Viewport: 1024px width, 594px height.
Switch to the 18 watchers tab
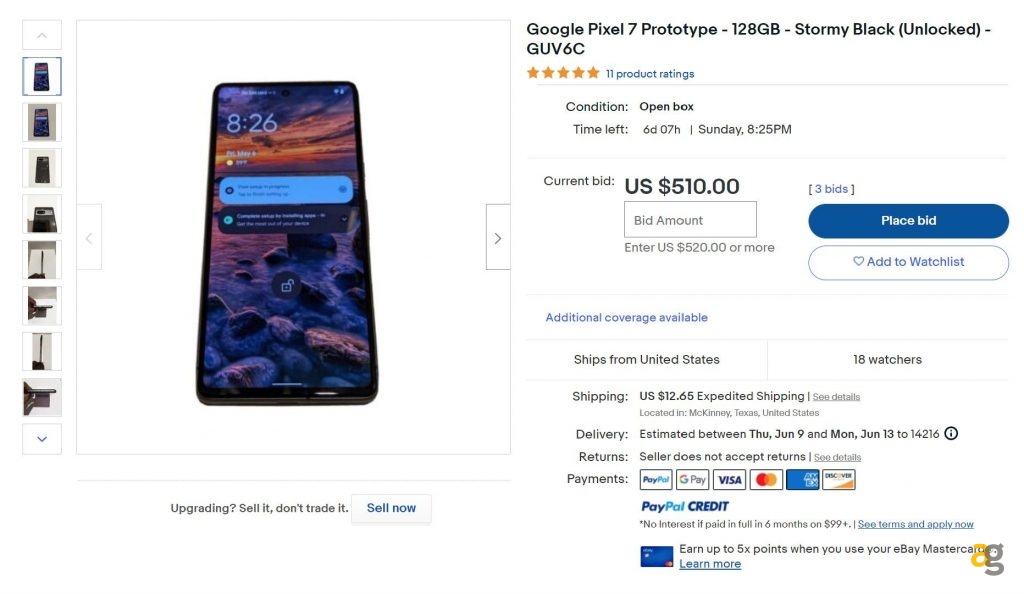point(887,359)
